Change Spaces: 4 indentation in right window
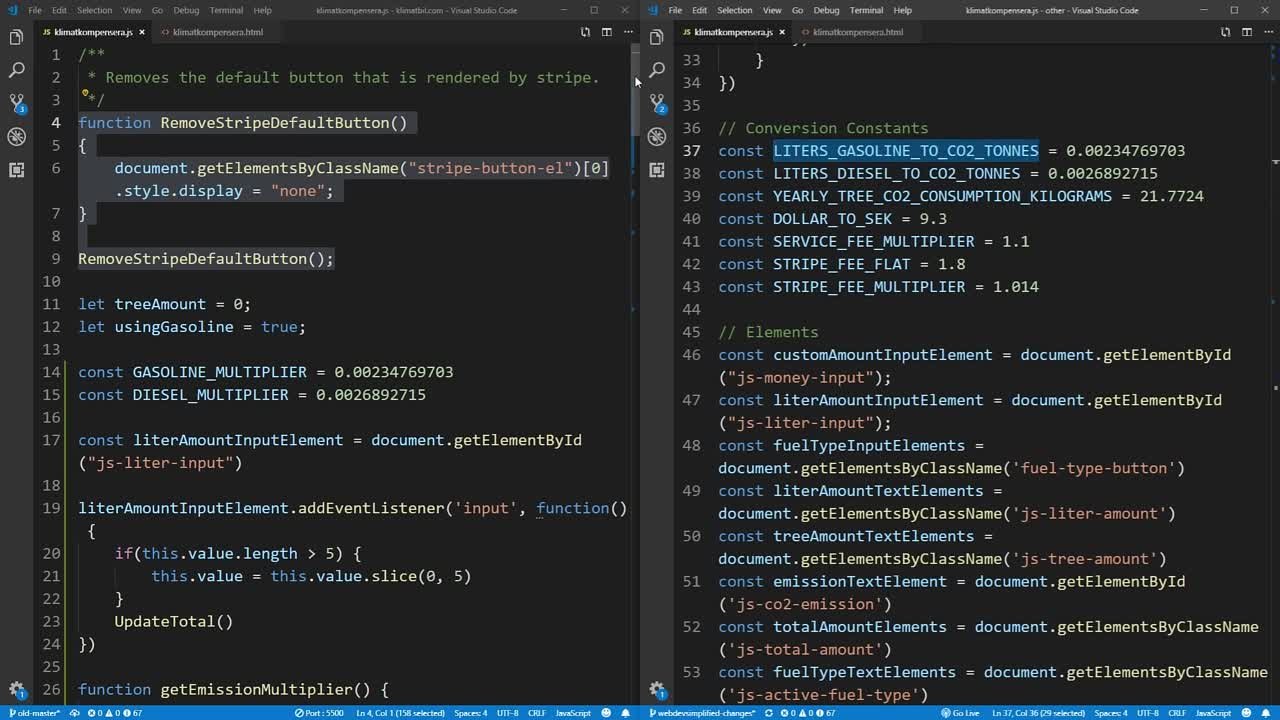This screenshot has width=1280, height=720. 1110,713
